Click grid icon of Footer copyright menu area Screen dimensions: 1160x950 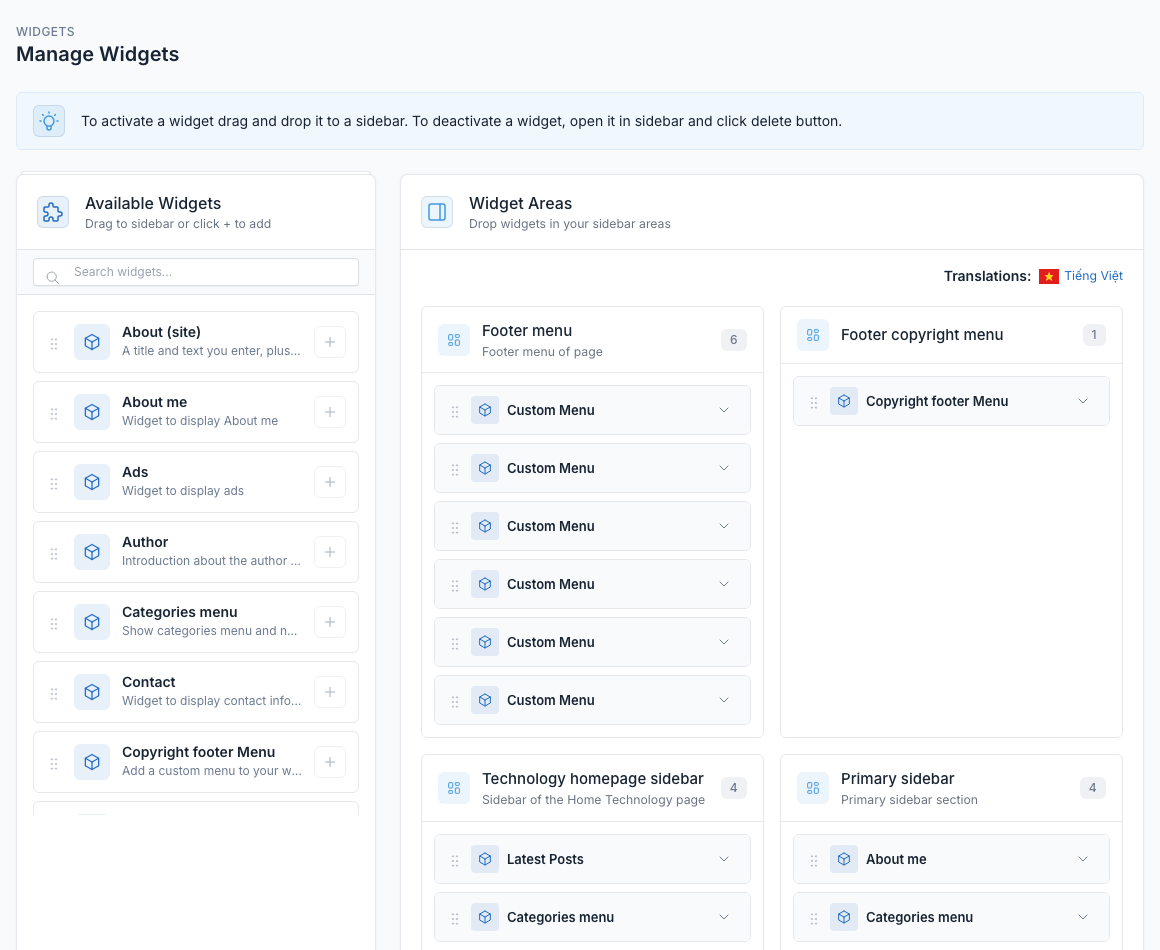(x=813, y=335)
